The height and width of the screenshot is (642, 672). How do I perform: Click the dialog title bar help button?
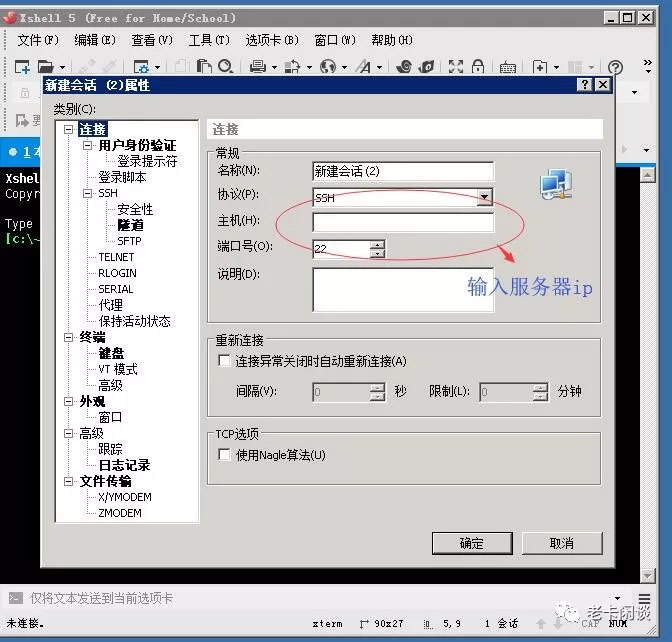[585, 85]
